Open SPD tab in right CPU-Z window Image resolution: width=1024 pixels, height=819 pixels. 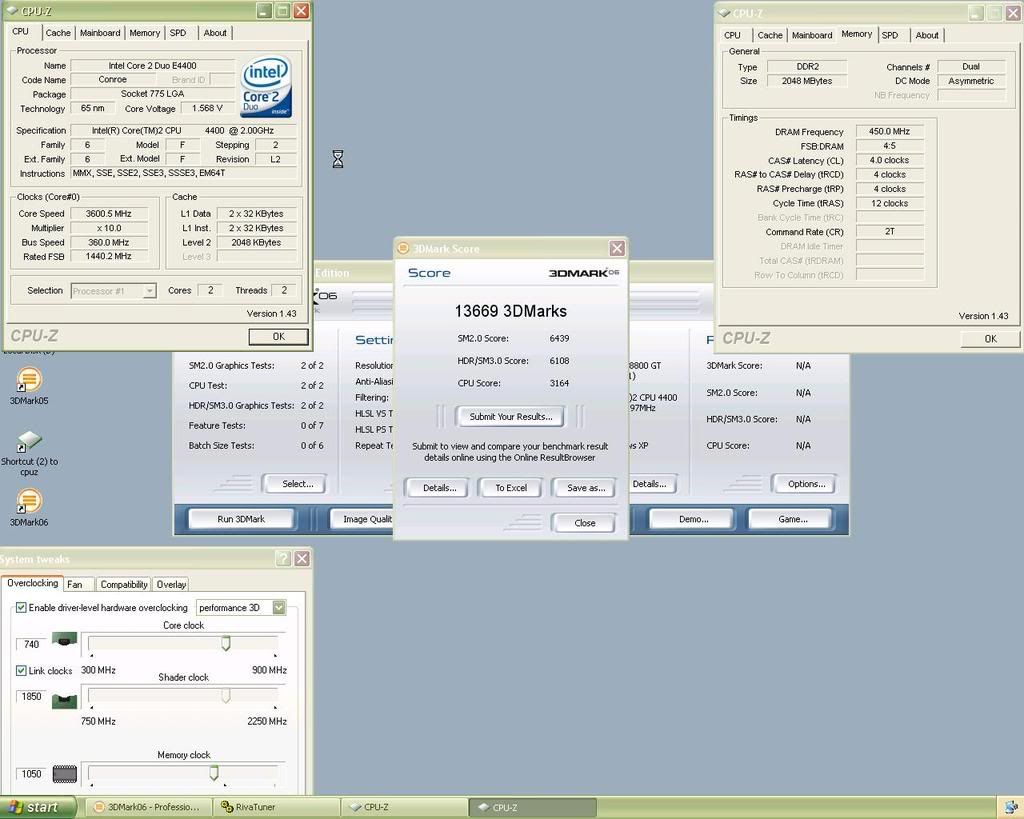[x=890, y=35]
